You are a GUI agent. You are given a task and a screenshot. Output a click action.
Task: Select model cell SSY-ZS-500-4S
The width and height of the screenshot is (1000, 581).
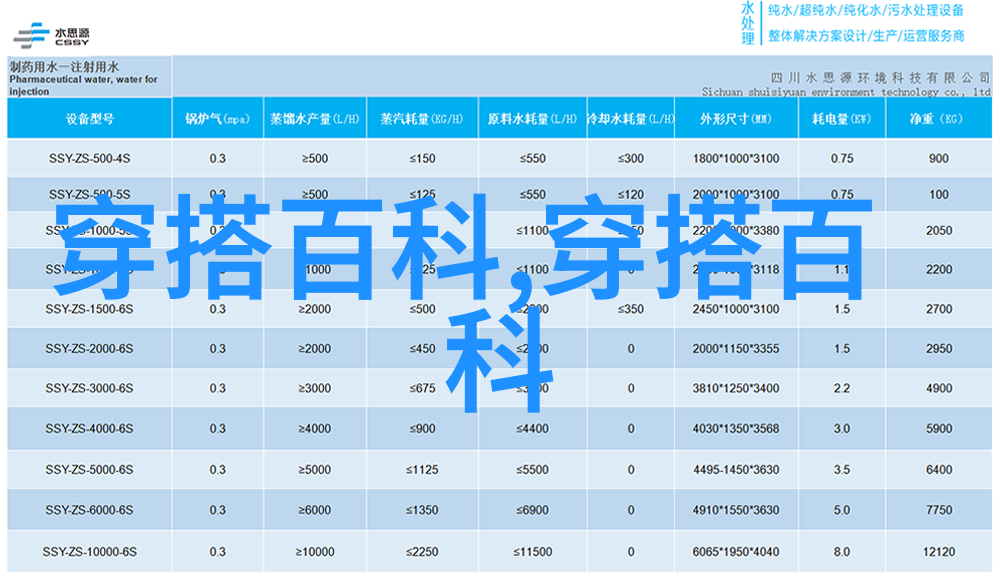point(89,158)
